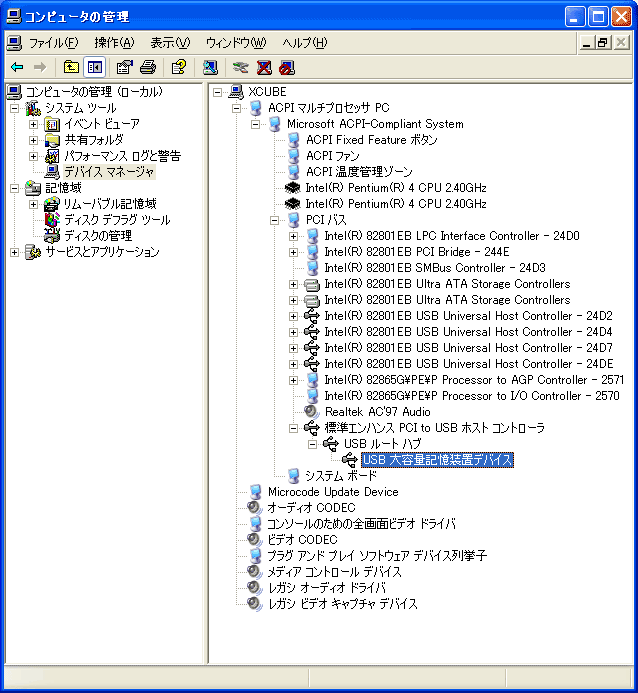
Task: Expand the LPC Interface Controller - 24D0 node
Action: click(x=293, y=236)
